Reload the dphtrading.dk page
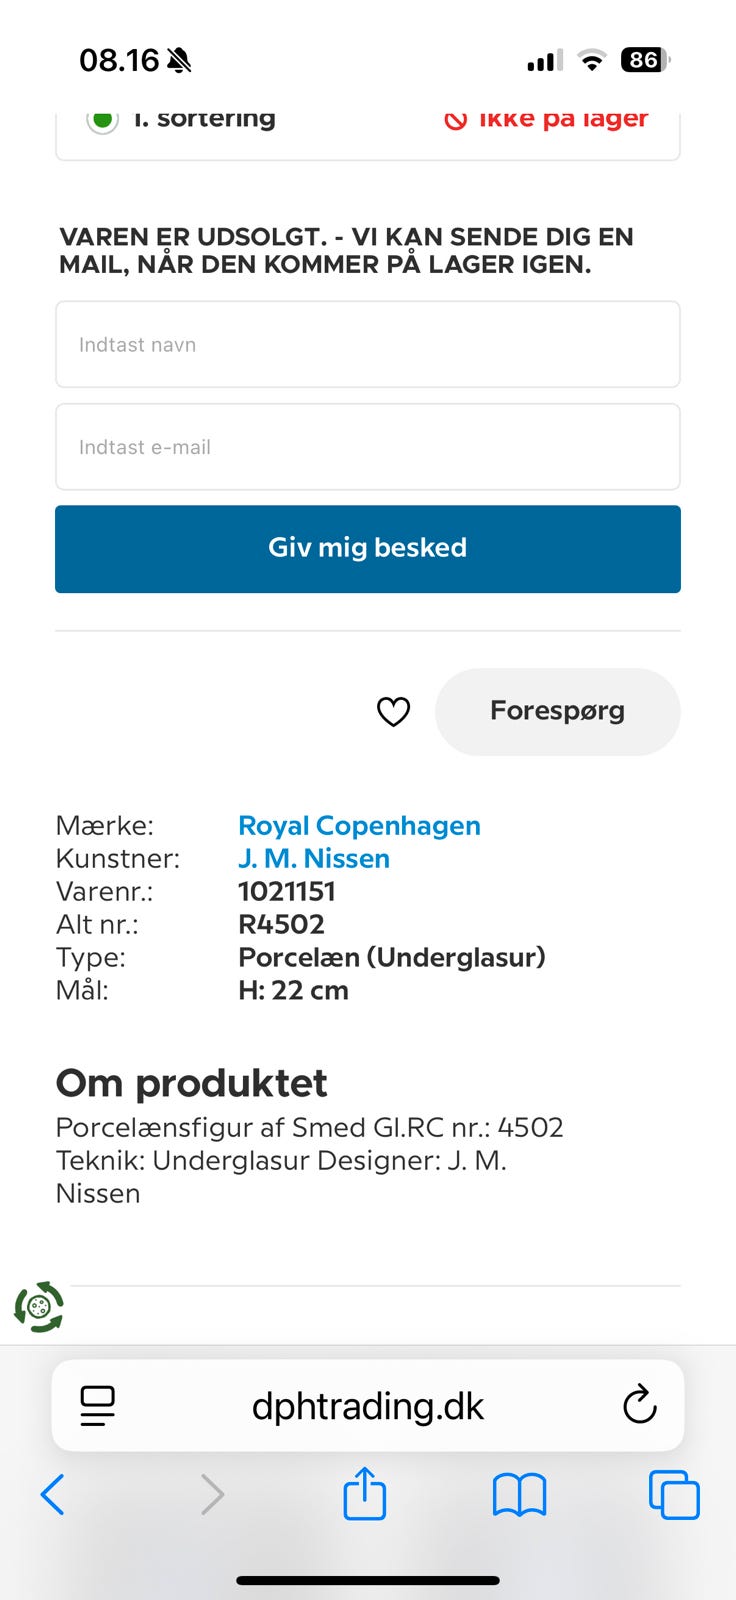 coord(639,1406)
